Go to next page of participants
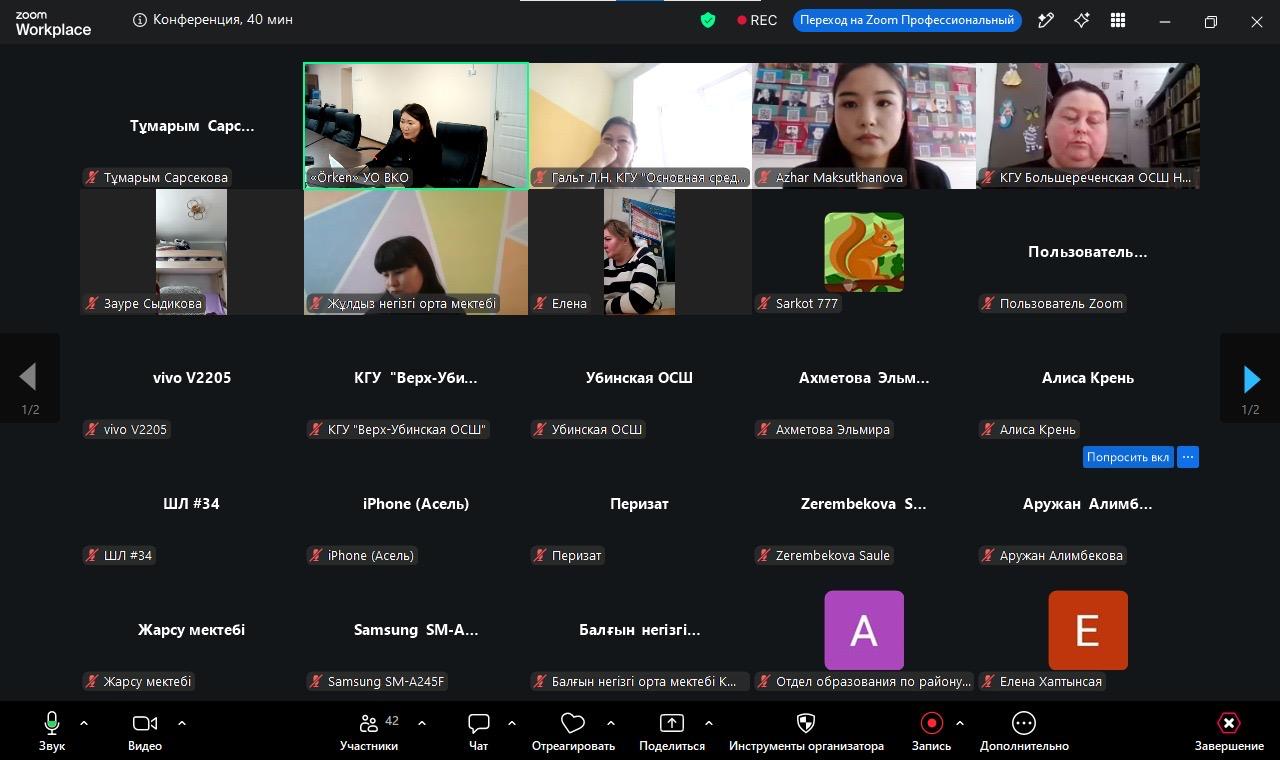1280x760 pixels. (1250, 378)
